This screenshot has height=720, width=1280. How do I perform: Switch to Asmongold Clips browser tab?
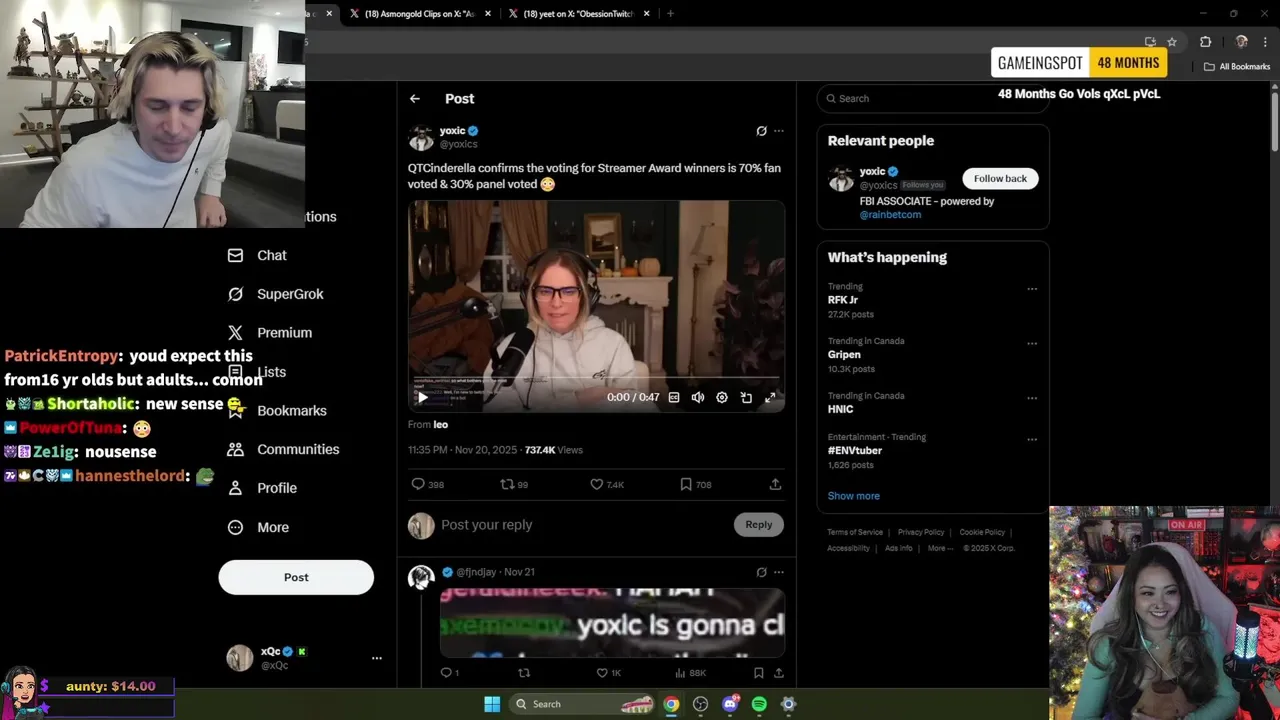point(420,14)
